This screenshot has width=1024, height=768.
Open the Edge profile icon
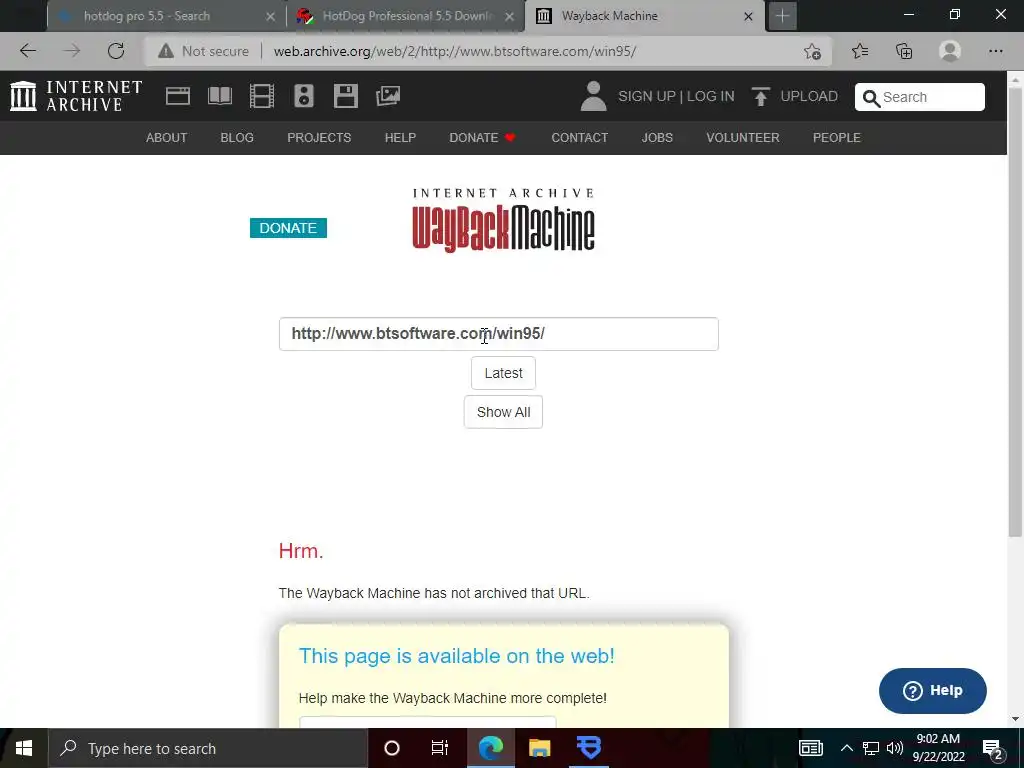[x=950, y=51]
